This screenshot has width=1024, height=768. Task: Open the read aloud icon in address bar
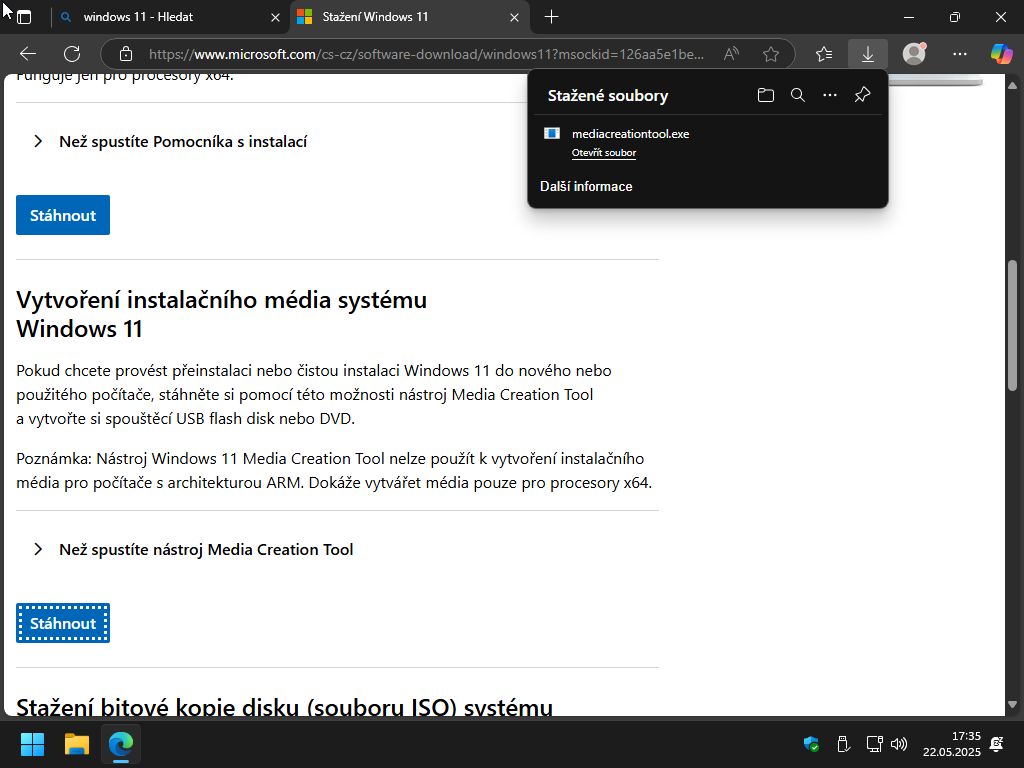[x=732, y=54]
